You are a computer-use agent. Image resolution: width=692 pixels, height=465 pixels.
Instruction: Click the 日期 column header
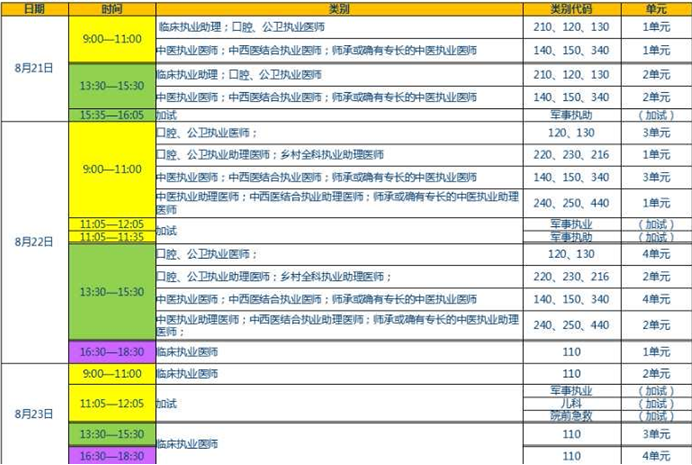pos(34,7)
